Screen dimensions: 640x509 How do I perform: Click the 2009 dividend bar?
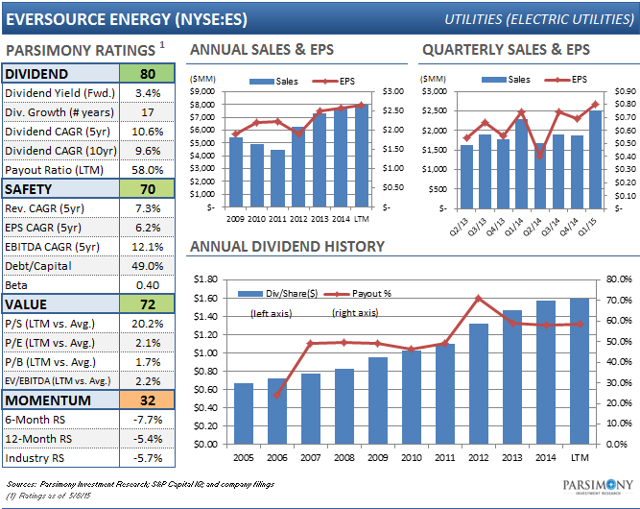tap(378, 401)
